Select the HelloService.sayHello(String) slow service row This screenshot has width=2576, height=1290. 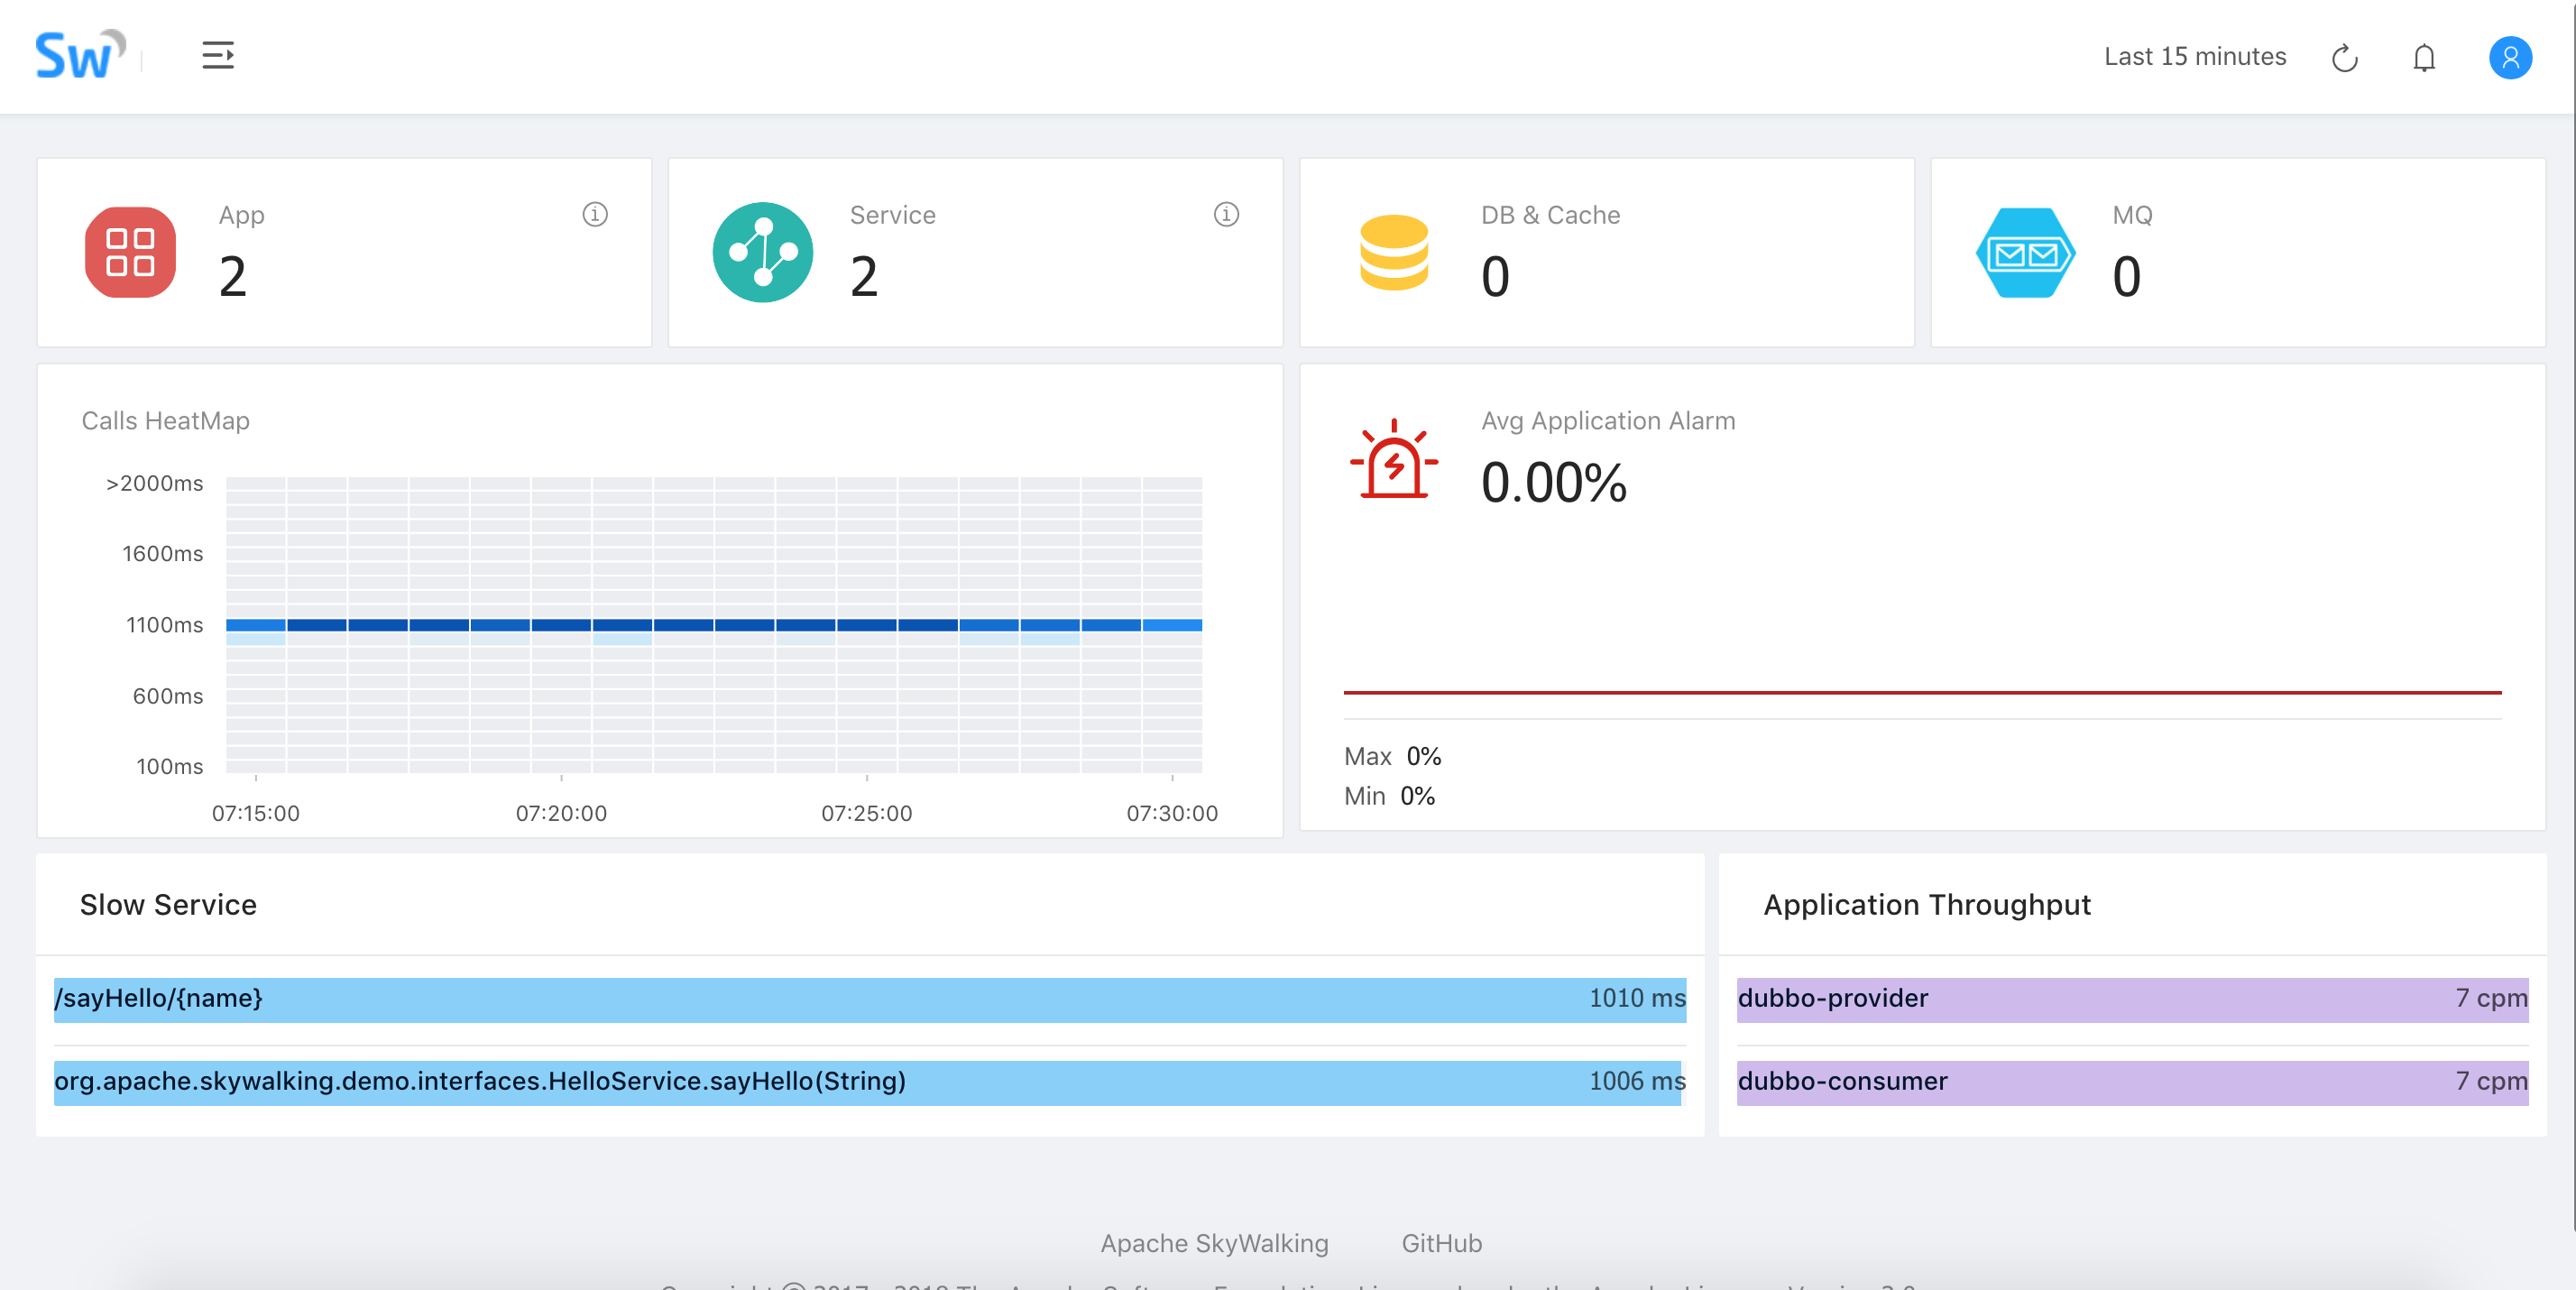click(869, 1082)
